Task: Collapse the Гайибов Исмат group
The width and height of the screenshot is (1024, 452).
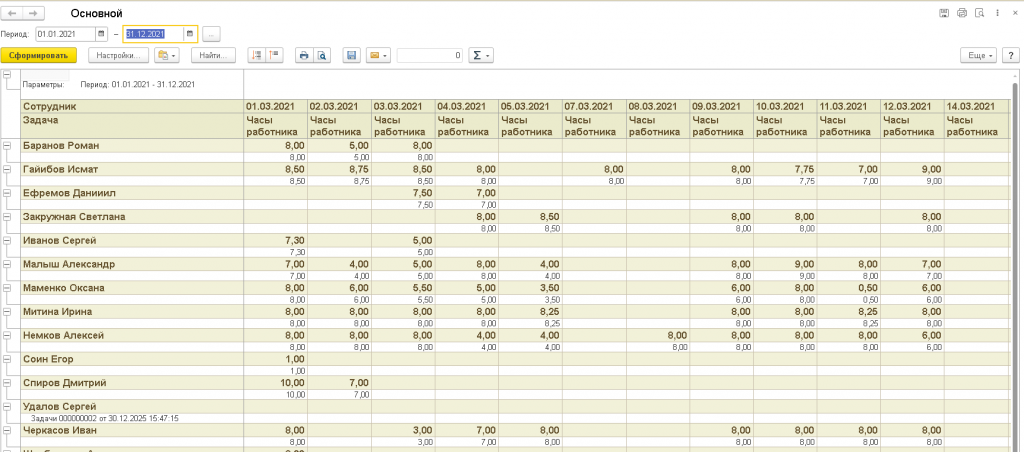Action: 7,170
